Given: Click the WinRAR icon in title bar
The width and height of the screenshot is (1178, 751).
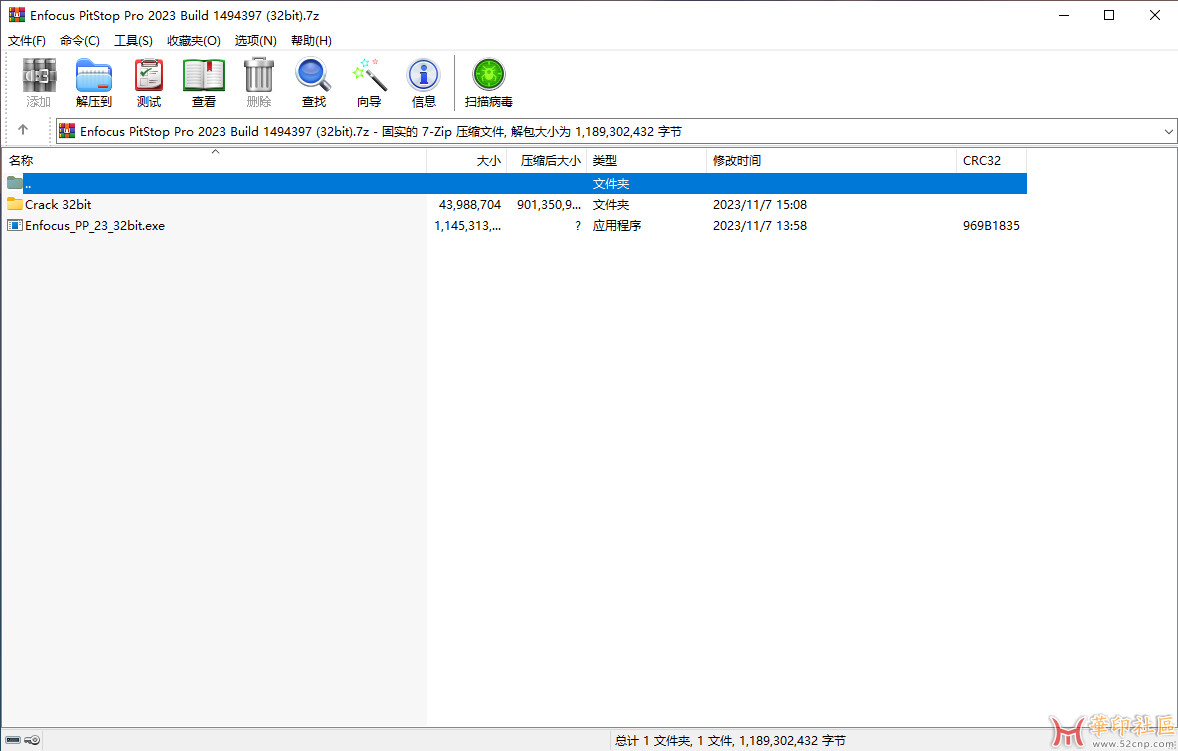Looking at the screenshot, I should 16,15.
